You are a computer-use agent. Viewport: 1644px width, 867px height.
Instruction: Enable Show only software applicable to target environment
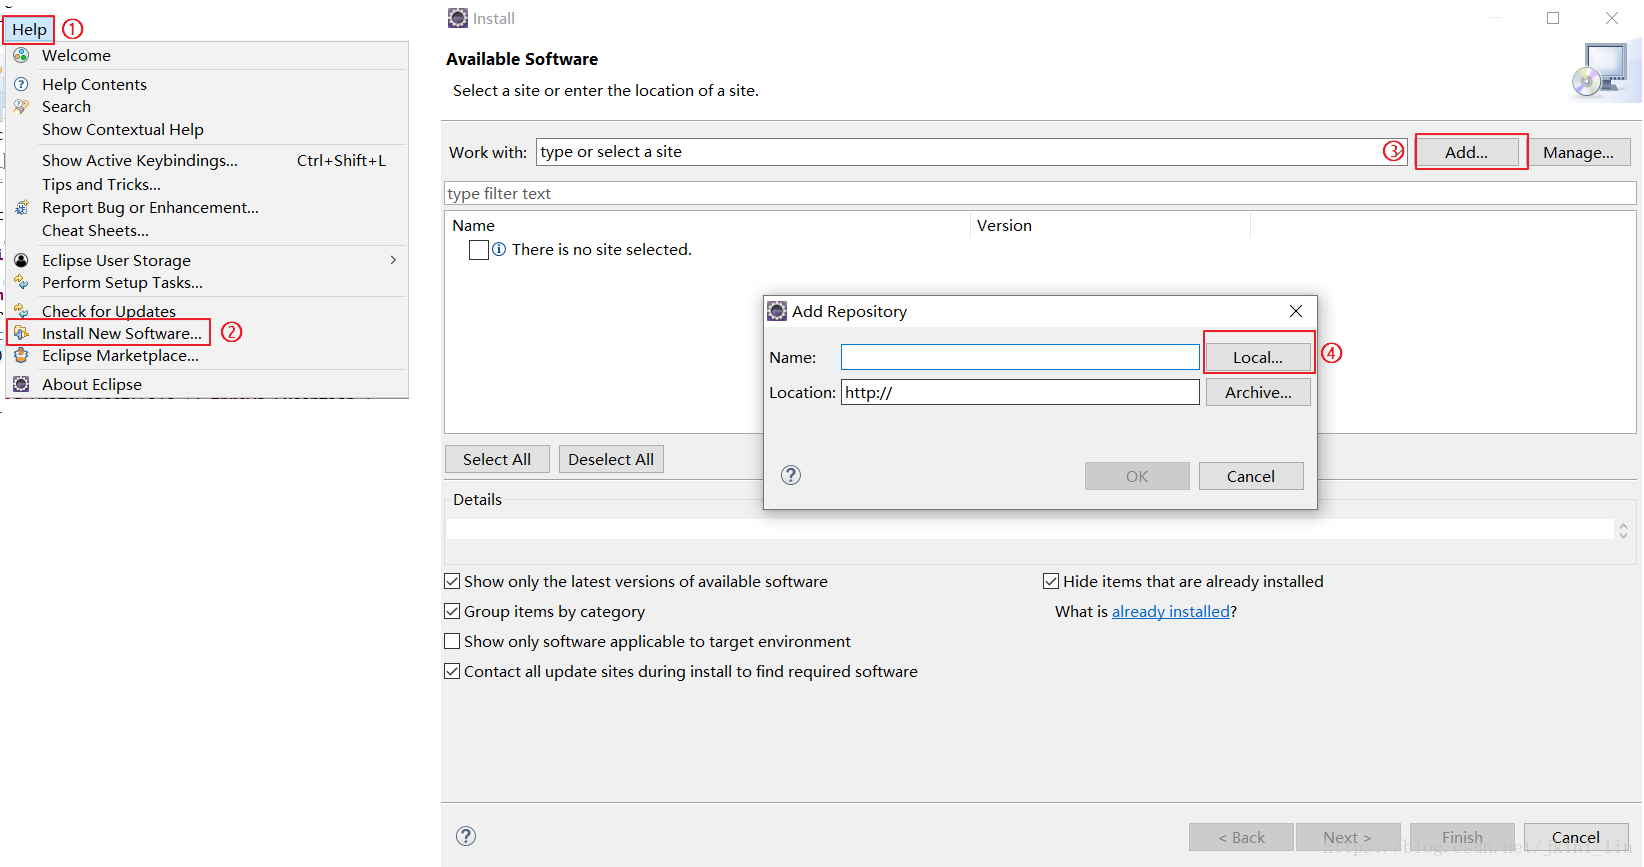point(452,641)
